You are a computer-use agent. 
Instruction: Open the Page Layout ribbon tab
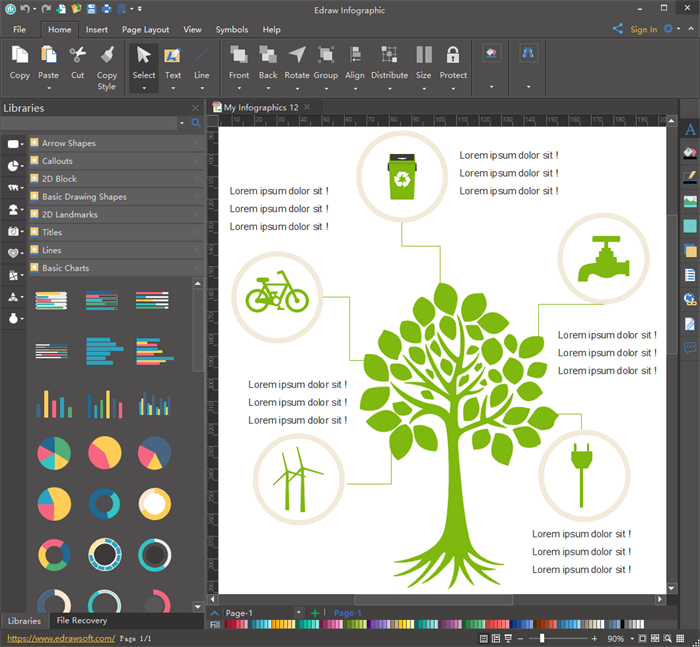(x=146, y=30)
